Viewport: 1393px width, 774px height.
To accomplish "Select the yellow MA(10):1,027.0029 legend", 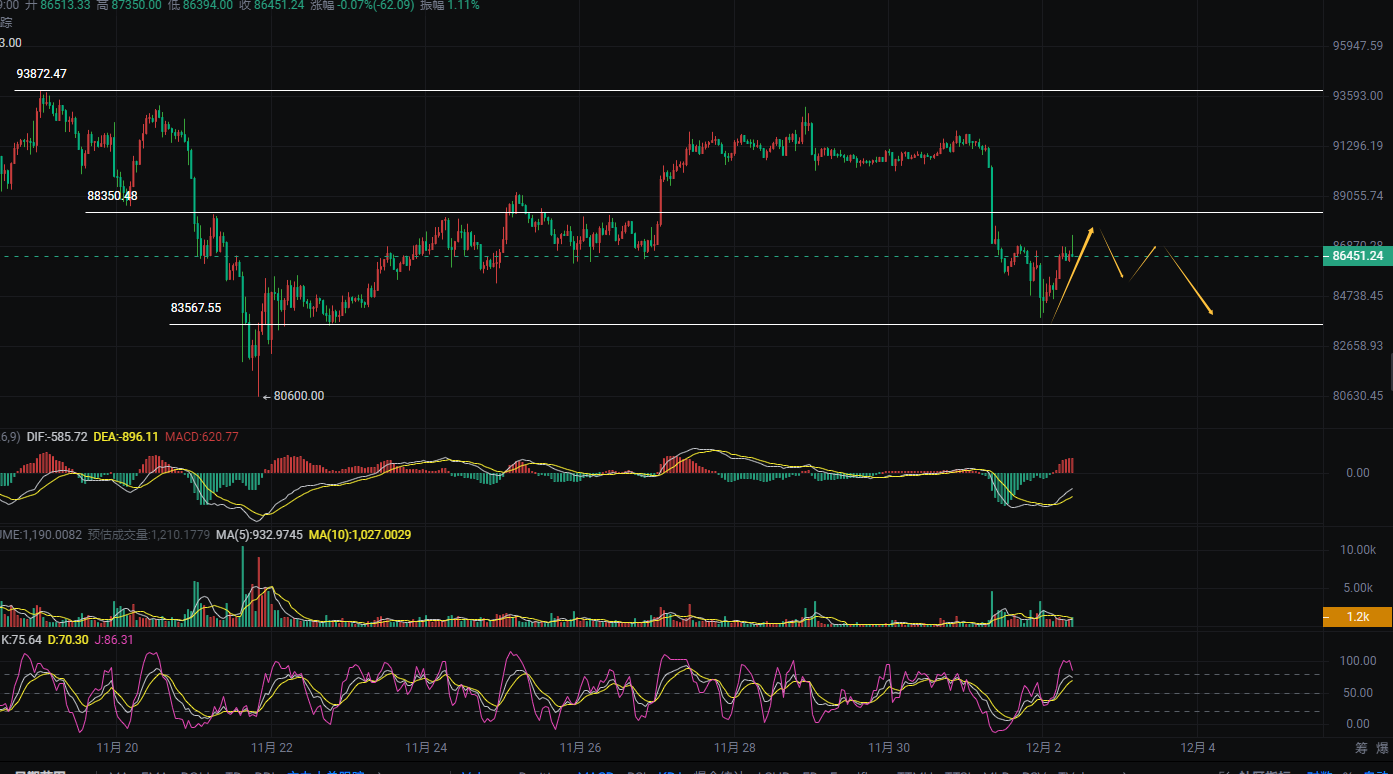I will [x=359, y=535].
